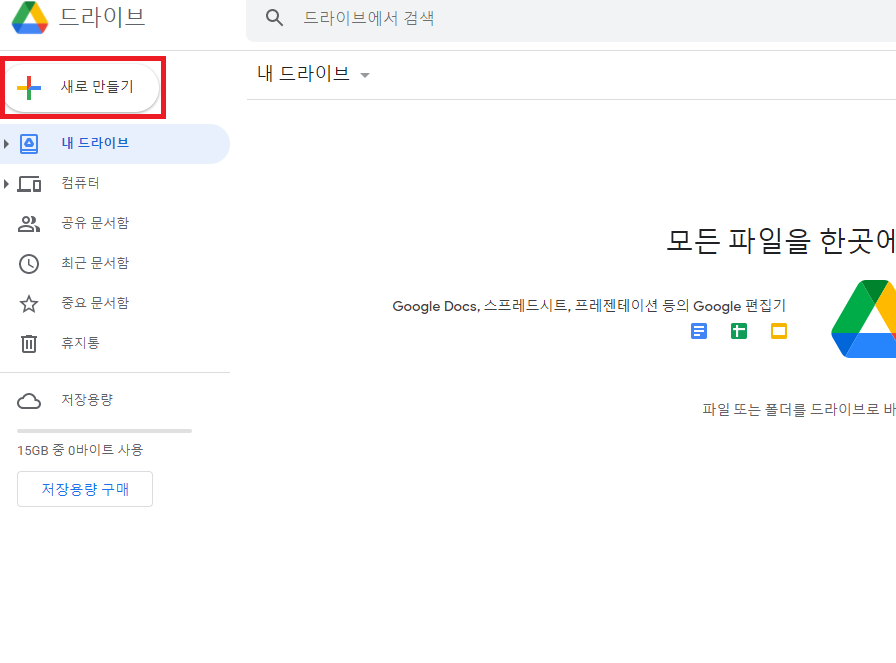The image size is (896, 663).
Task: Click the 공유 문서함 people icon
Action: pyautogui.click(x=29, y=223)
